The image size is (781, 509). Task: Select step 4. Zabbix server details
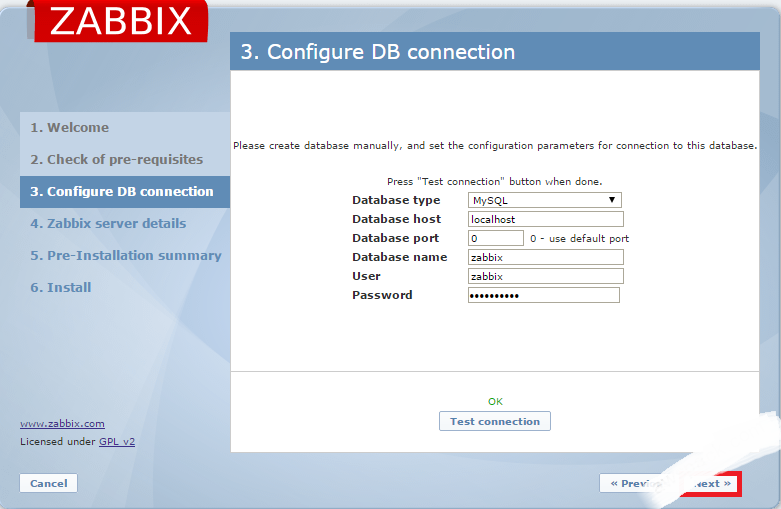click(x=125, y=224)
